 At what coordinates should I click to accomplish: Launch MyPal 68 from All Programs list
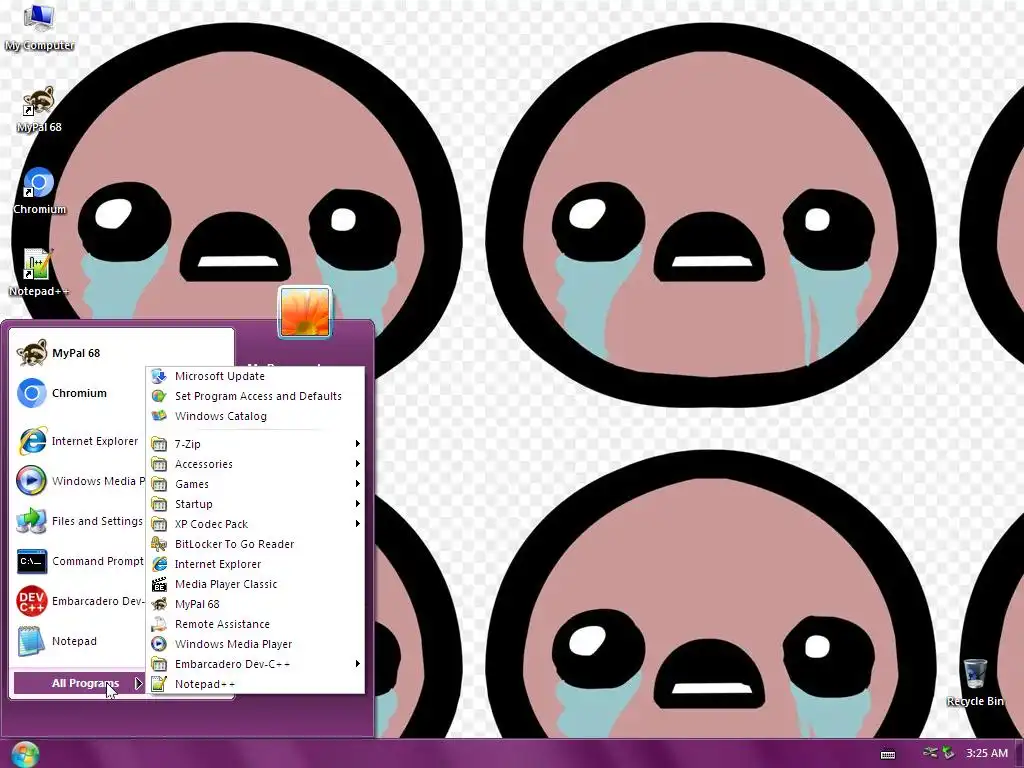(255, 604)
